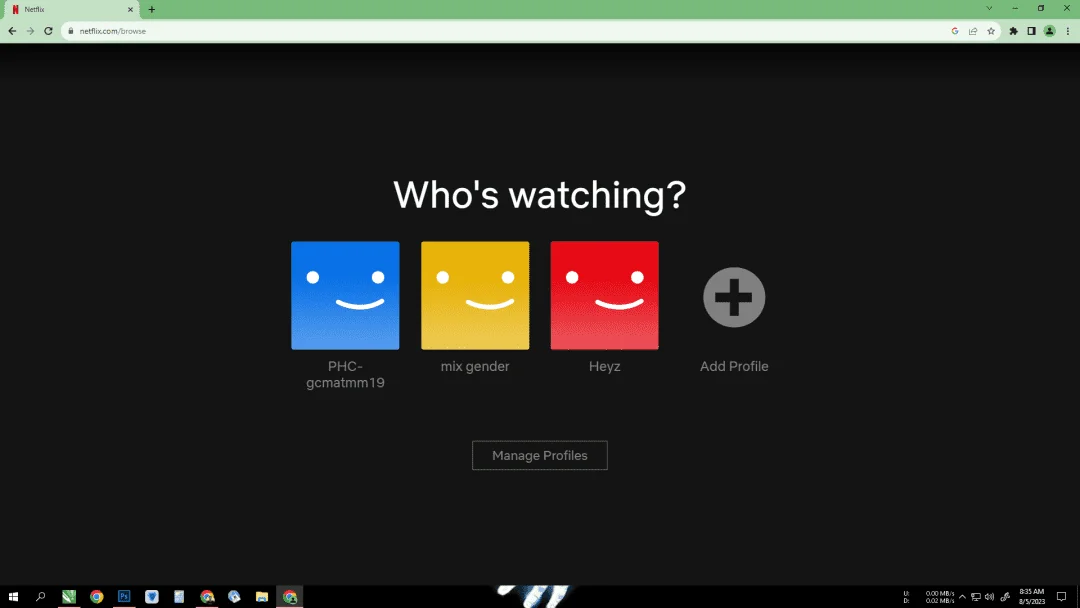Open the notepad app in the taskbar
This screenshot has width=1080, height=608.
(179, 596)
